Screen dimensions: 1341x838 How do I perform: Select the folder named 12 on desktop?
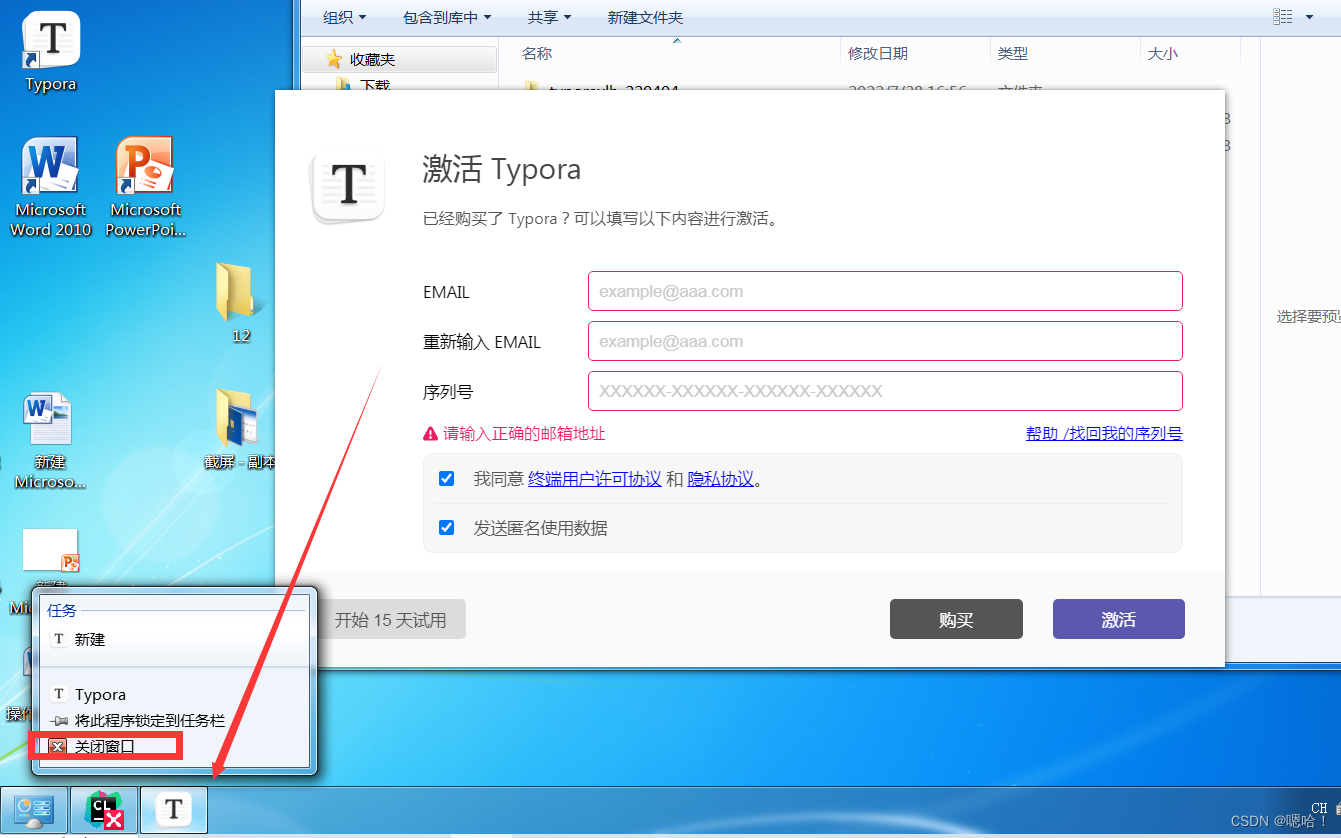[x=240, y=304]
